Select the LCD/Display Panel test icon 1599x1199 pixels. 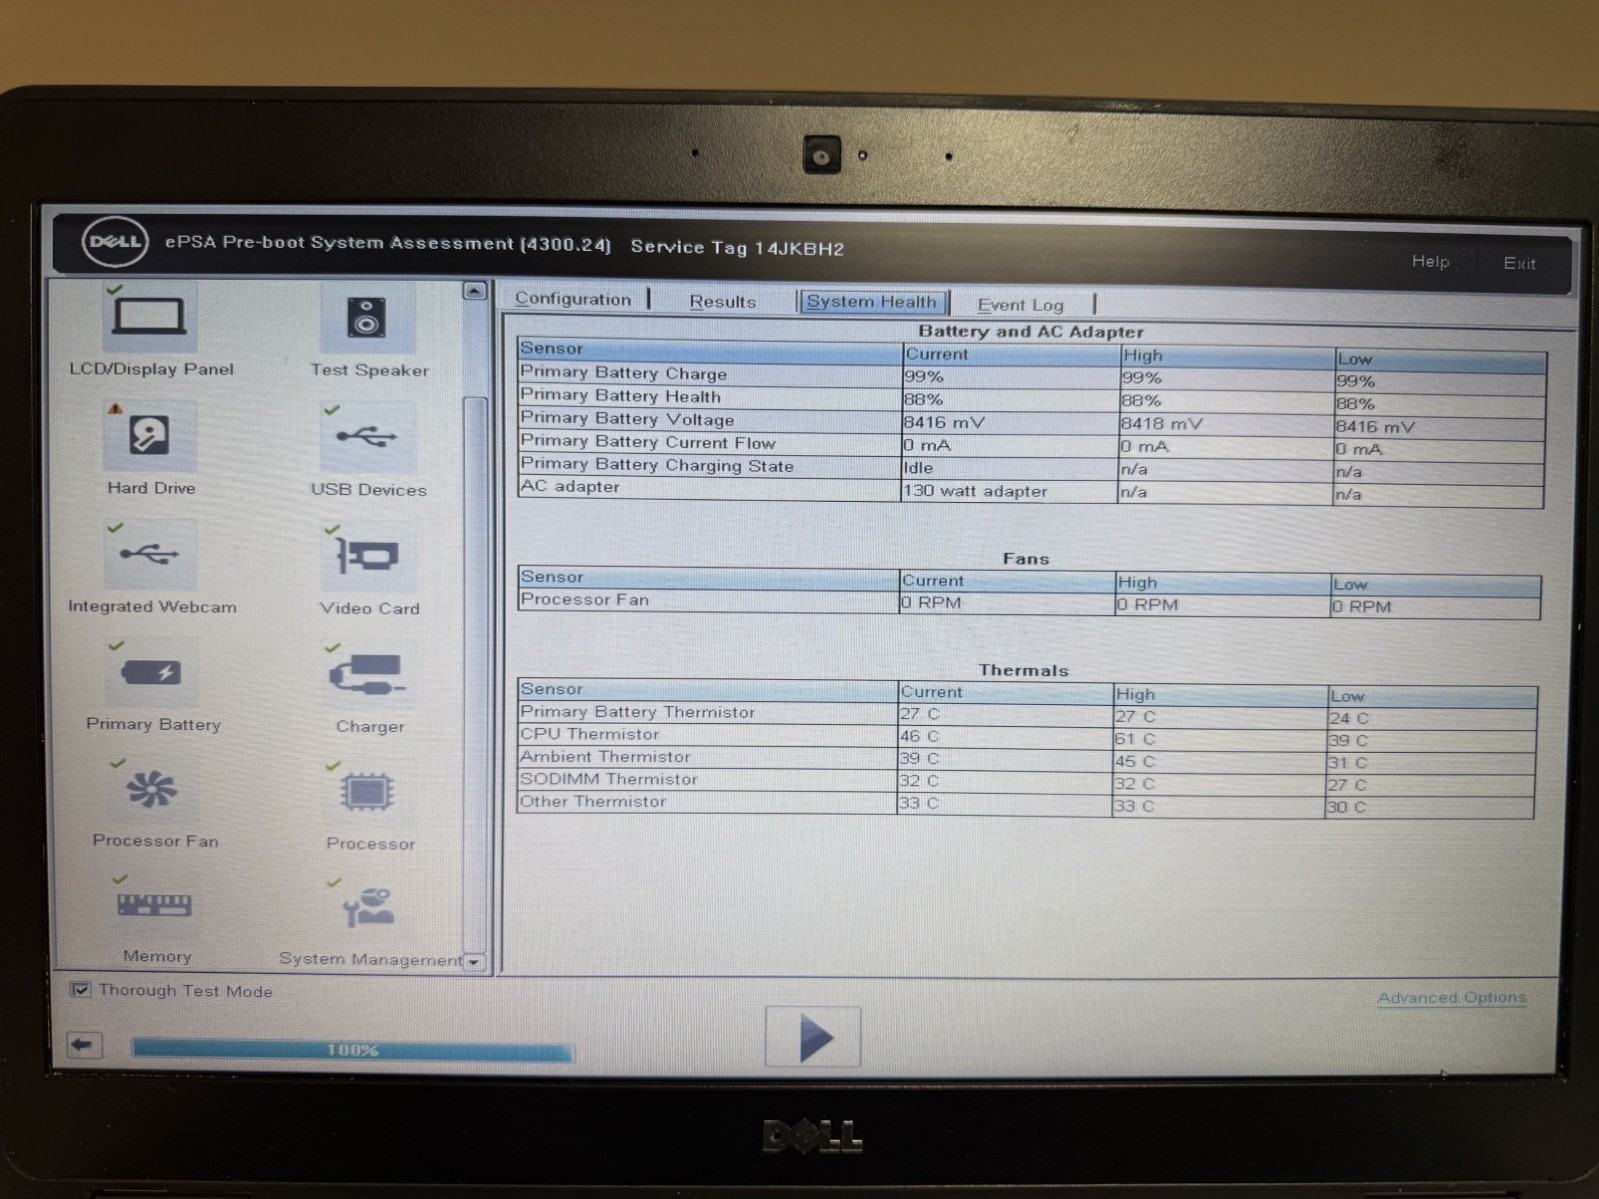click(x=149, y=318)
